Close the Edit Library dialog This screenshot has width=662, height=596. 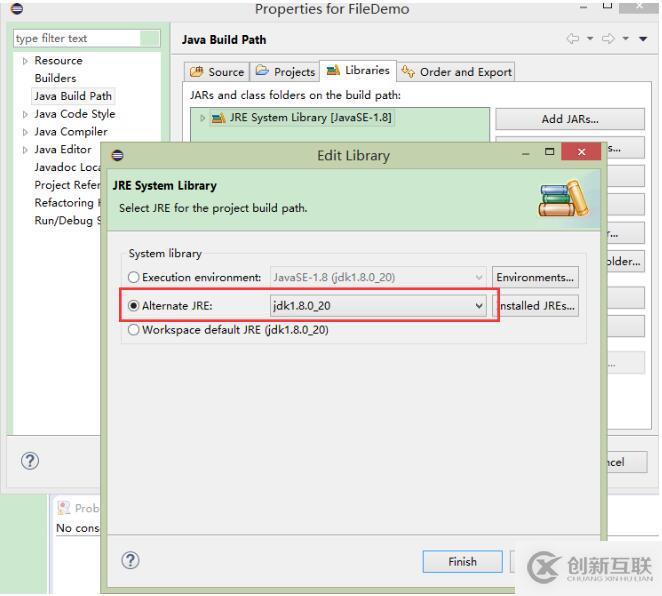point(581,152)
